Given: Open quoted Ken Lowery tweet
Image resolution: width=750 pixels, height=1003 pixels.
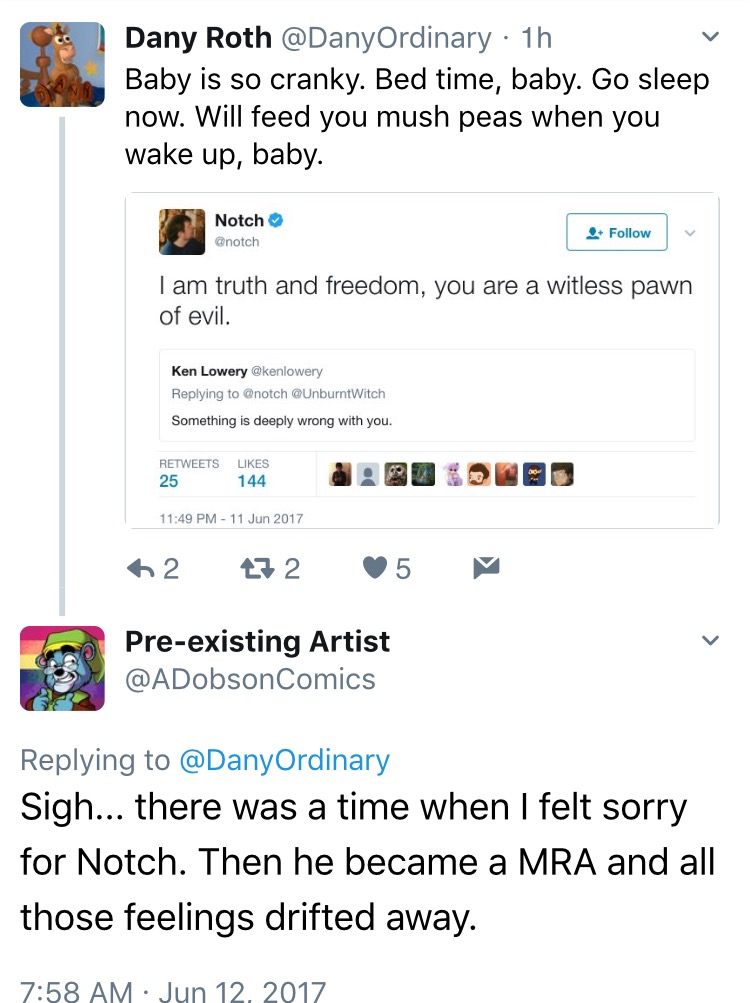Looking at the screenshot, I should [x=427, y=395].
